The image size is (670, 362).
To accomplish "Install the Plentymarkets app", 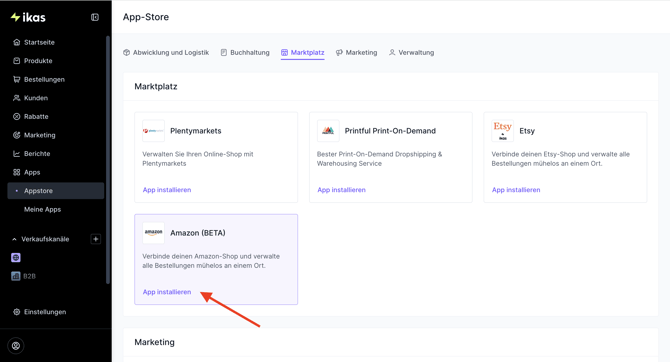I will [x=167, y=190].
